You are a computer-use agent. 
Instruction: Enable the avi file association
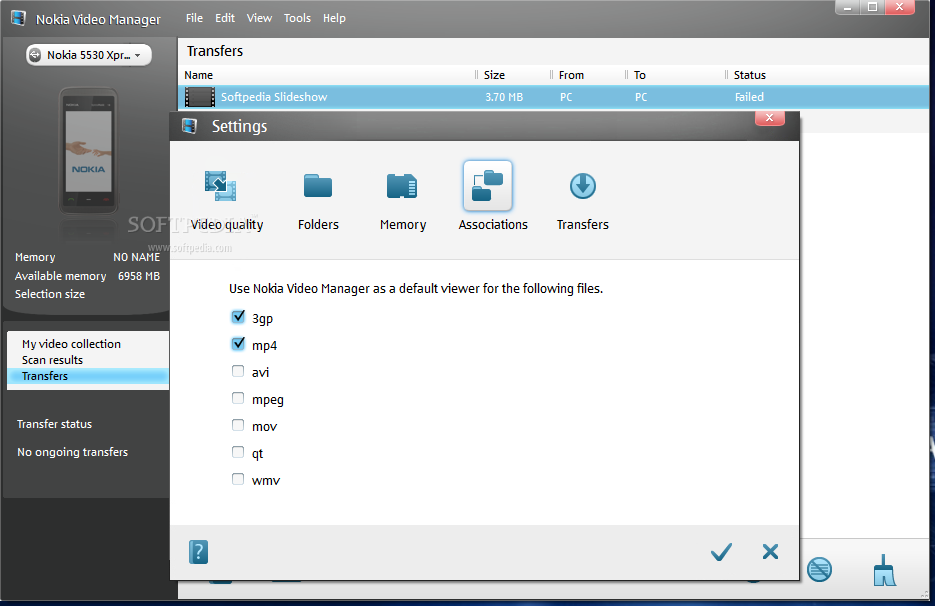click(238, 371)
